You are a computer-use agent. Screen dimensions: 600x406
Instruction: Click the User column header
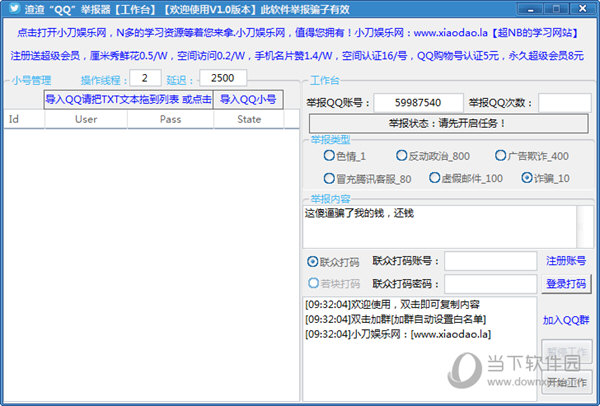(x=86, y=119)
